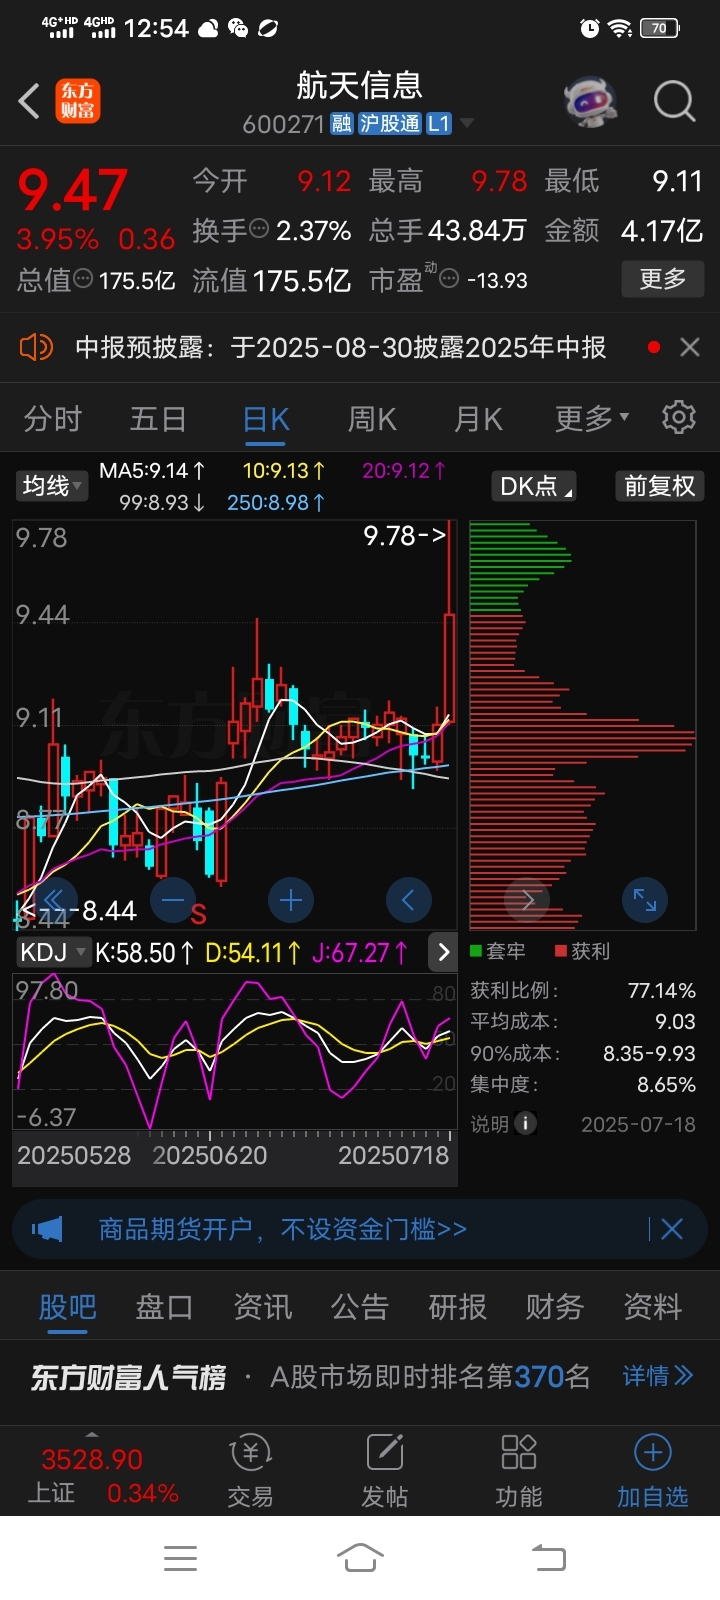Open 功能 functions icon

pos(519,1471)
